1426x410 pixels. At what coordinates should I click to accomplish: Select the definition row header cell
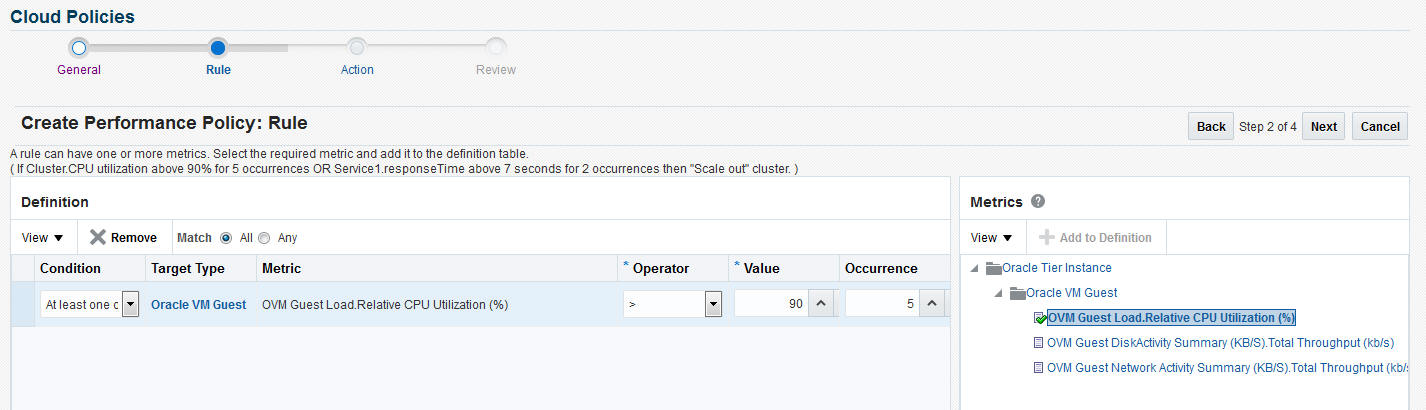pyautogui.click(x=22, y=304)
